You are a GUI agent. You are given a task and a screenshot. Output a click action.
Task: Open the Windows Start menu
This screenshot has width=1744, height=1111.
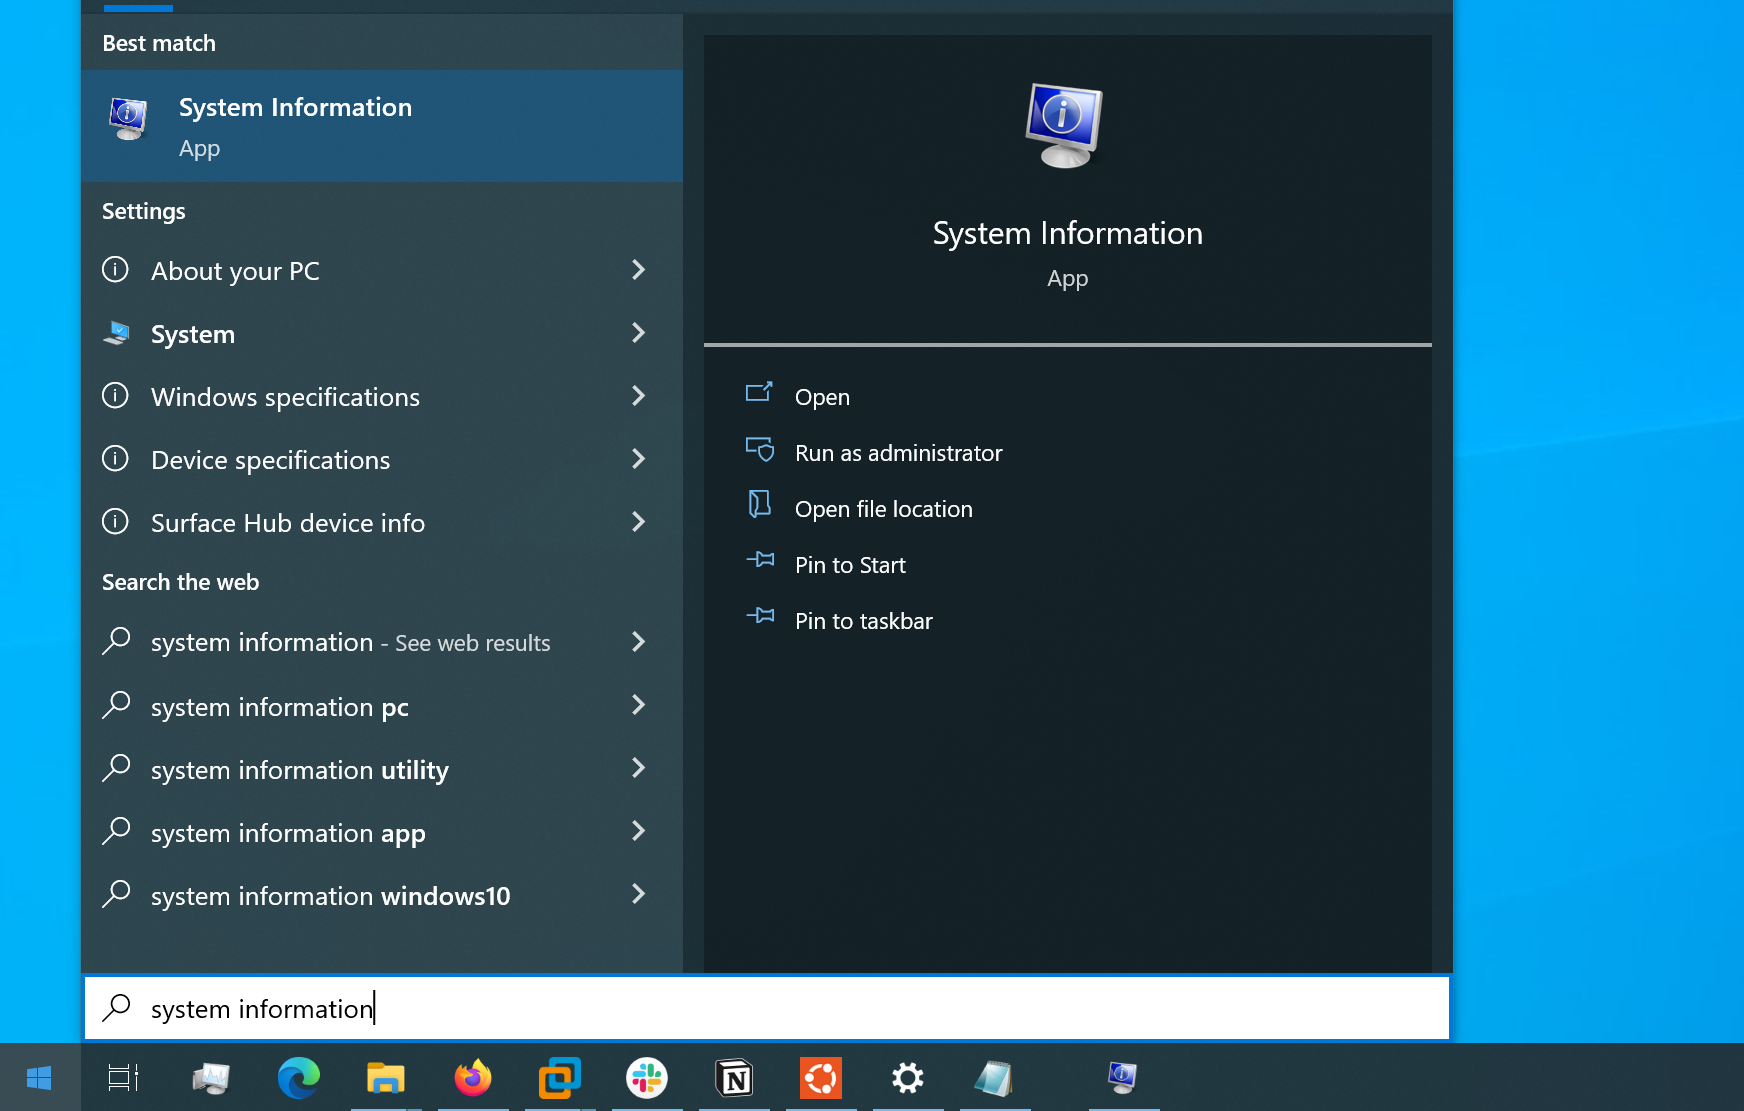point(40,1077)
